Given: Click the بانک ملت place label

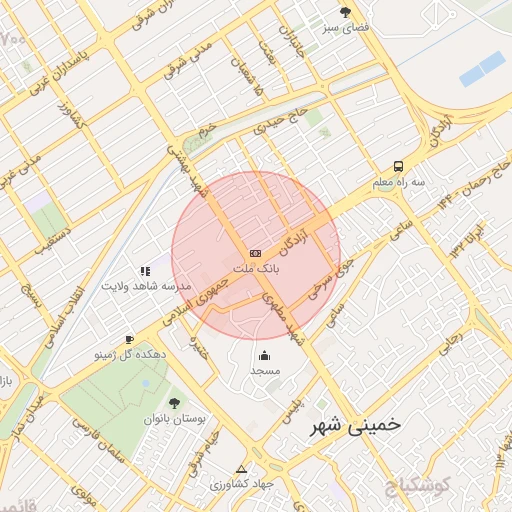Looking at the screenshot, I should pyautogui.click(x=256, y=269).
